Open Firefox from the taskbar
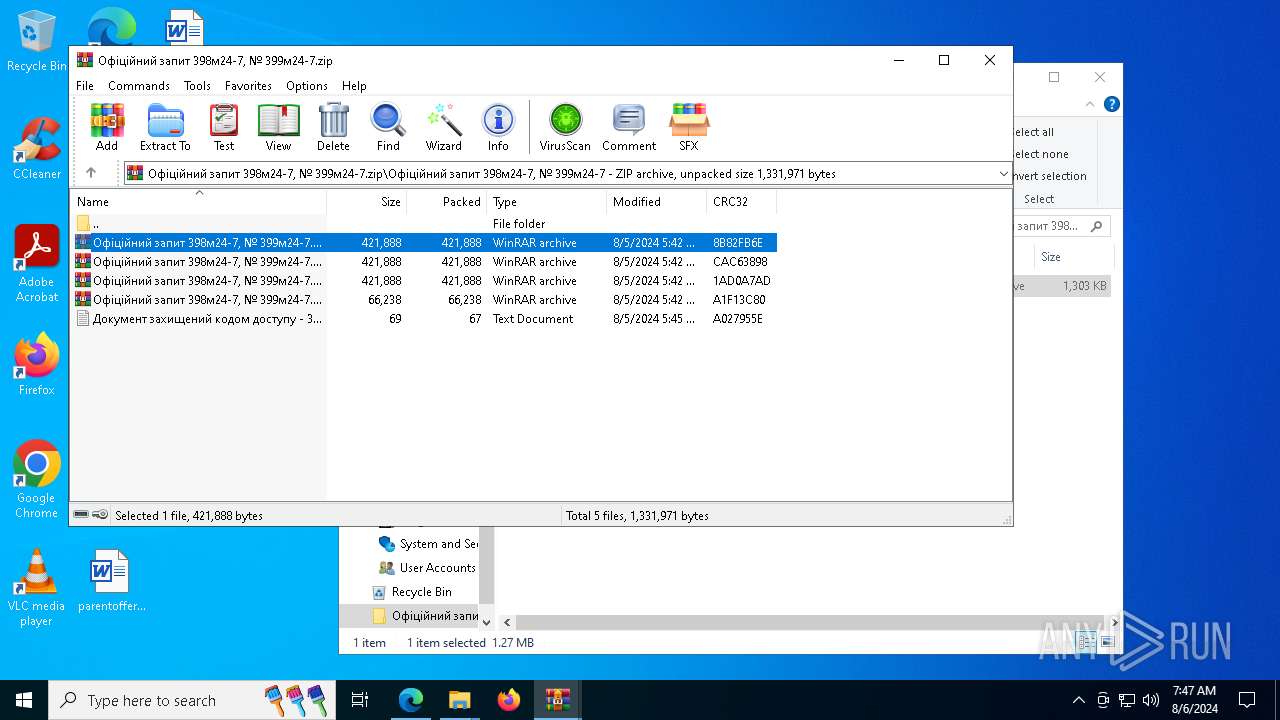 coord(509,700)
